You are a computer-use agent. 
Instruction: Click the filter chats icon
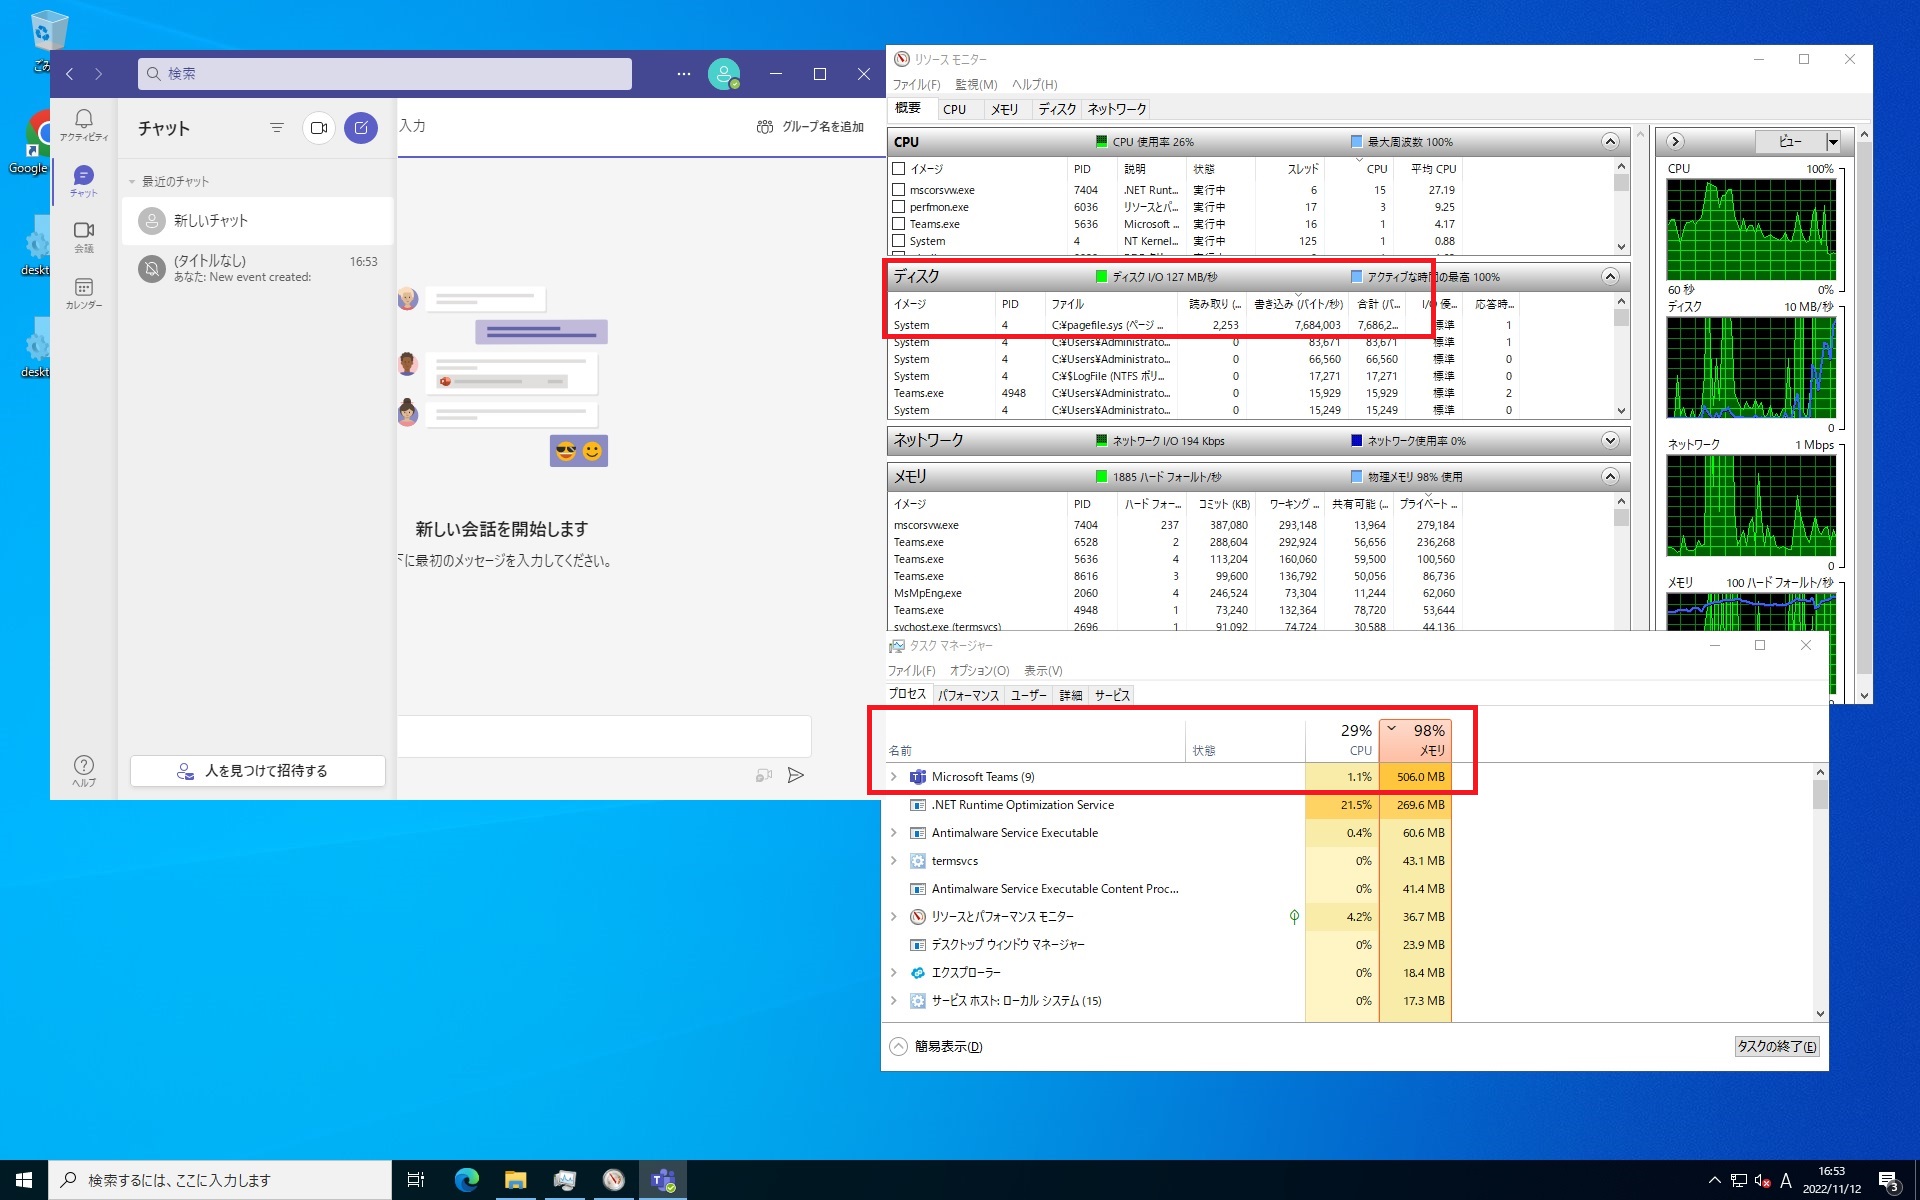[x=277, y=128]
